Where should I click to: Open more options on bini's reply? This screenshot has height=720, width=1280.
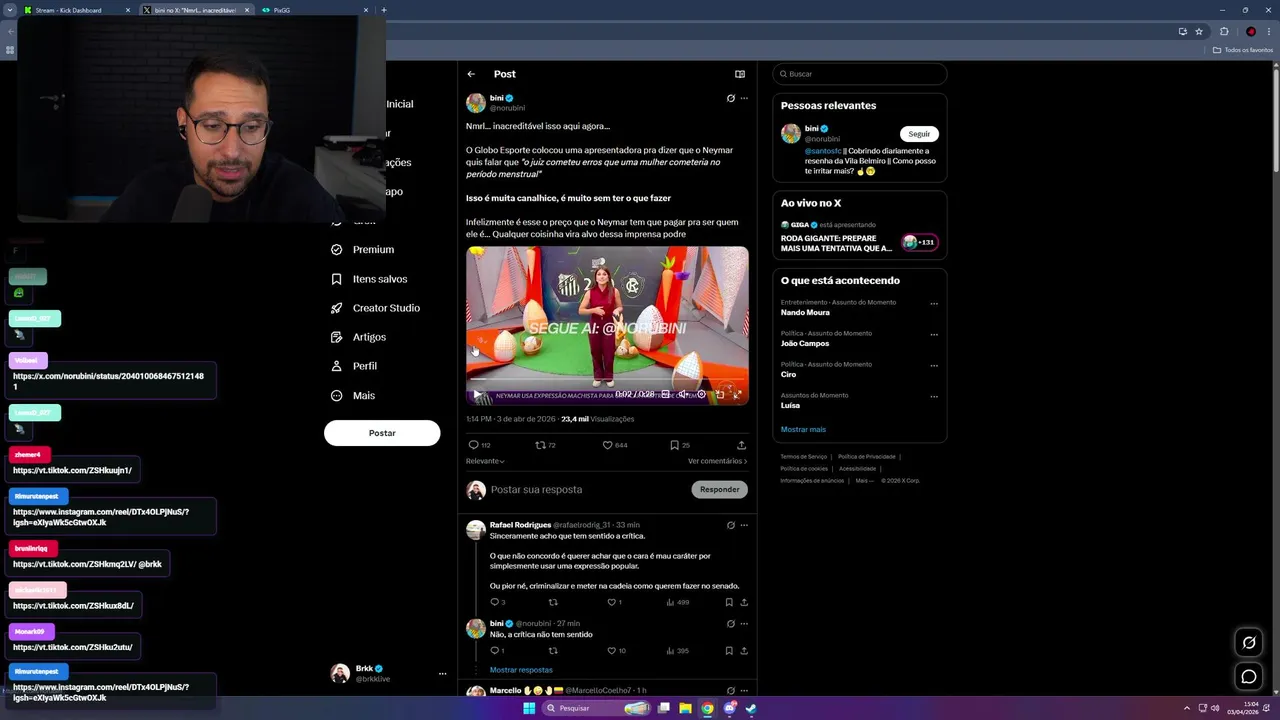point(744,623)
